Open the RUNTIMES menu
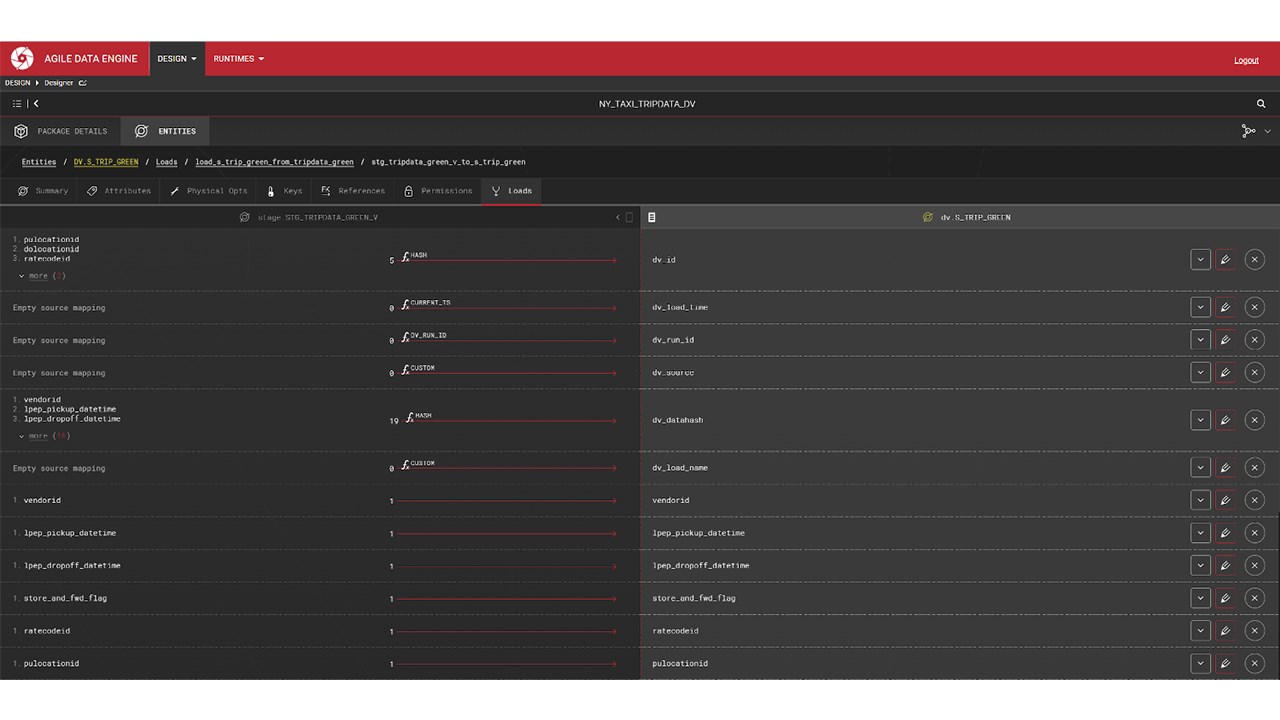The image size is (1280, 720). coord(237,58)
